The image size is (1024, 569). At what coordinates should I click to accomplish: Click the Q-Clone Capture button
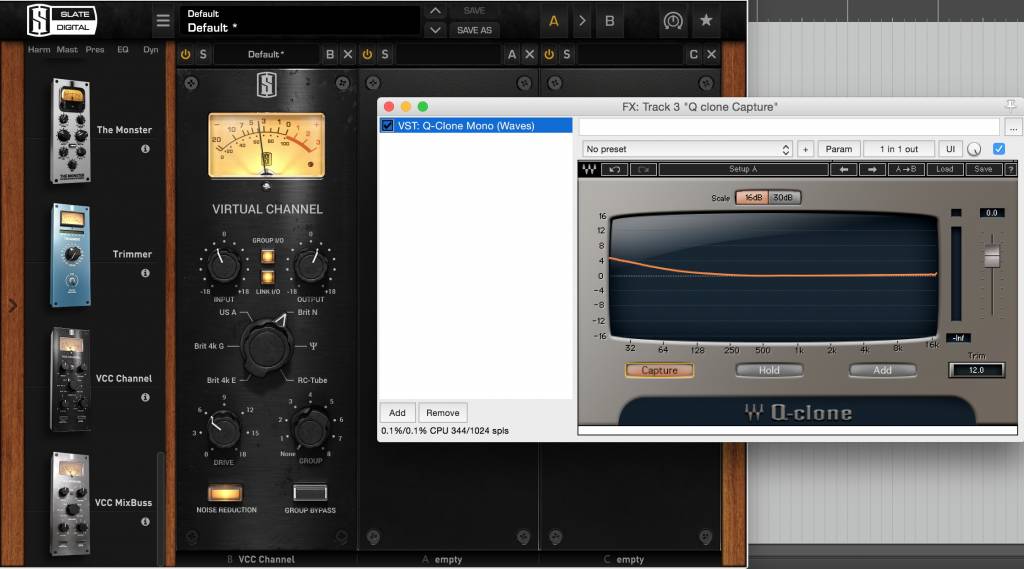pos(659,370)
